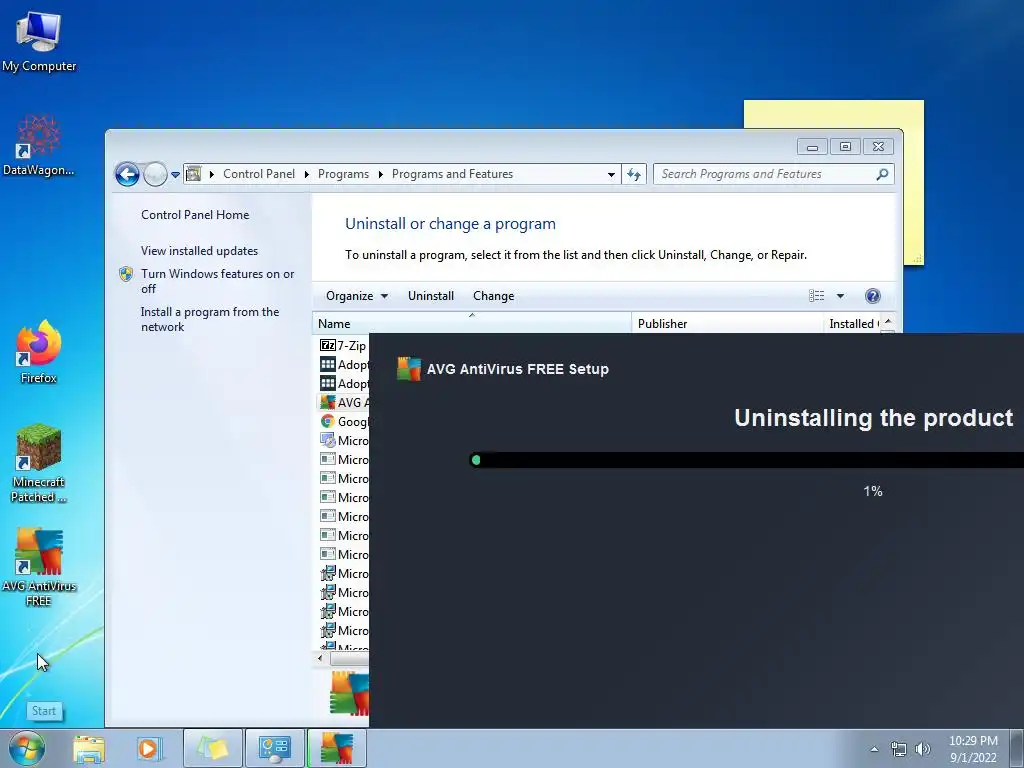Select AVG entry in program list
Screen dimensions: 1024x768
(x=342, y=402)
